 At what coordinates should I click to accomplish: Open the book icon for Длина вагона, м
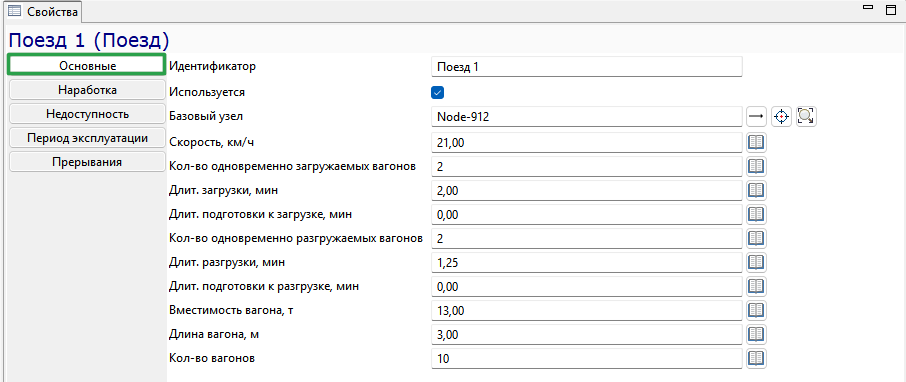[756, 334]
